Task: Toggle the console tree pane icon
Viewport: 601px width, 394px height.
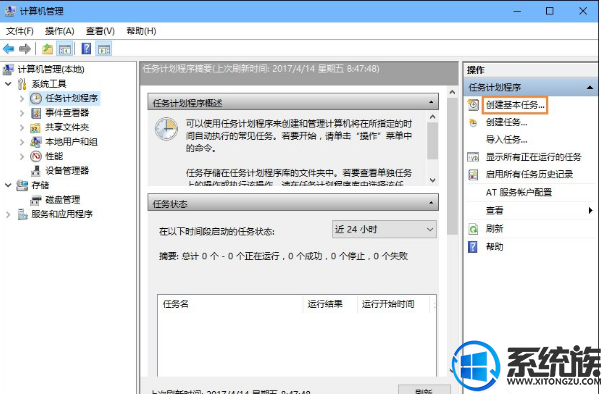Action: tap(64, 49)
